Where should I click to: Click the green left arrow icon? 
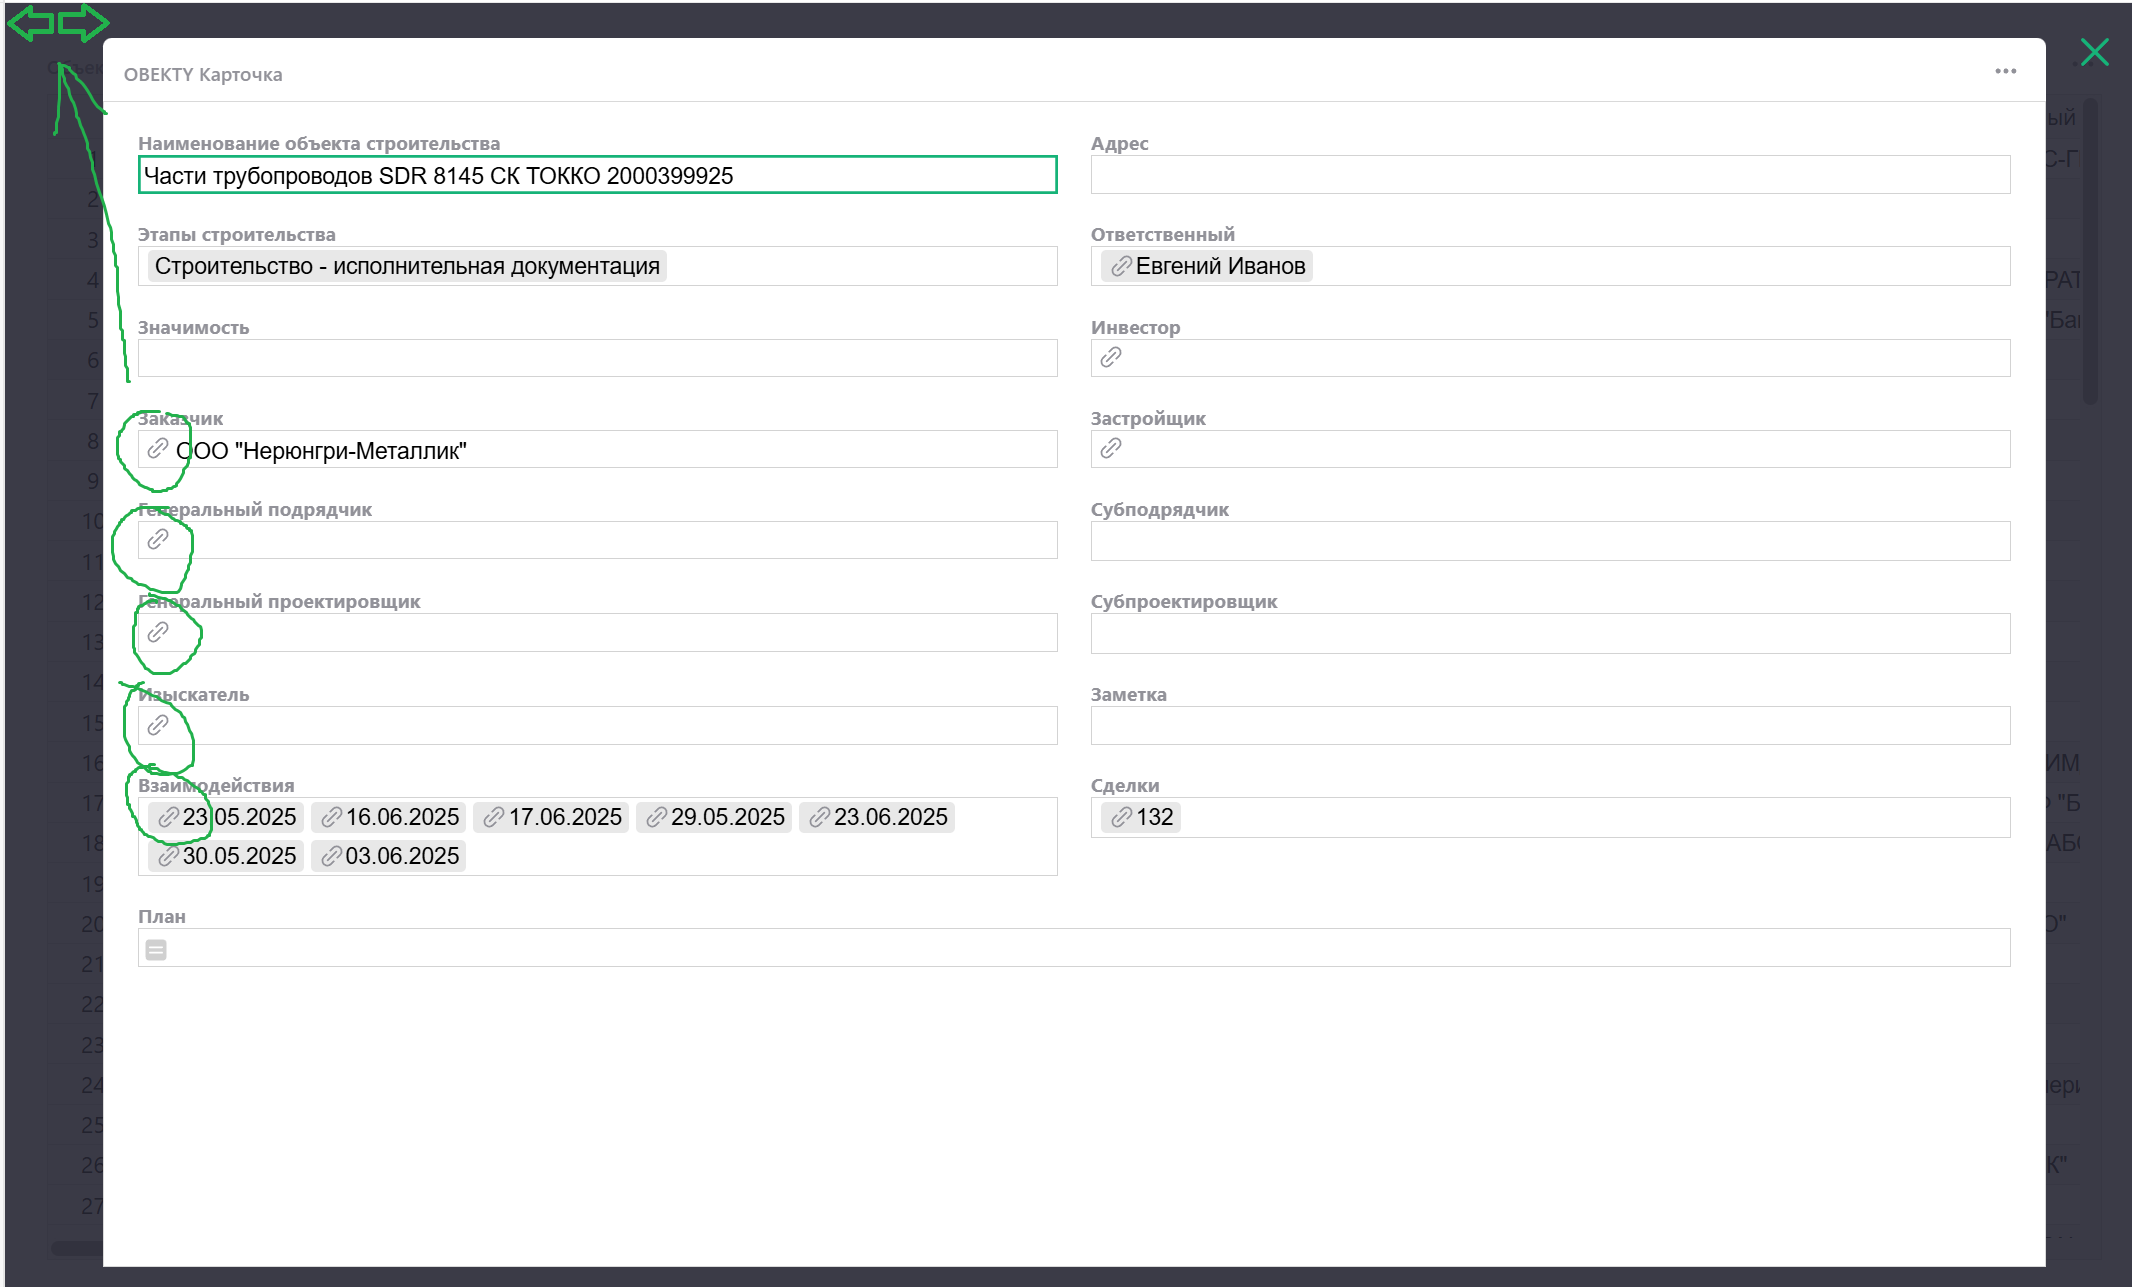click(x=30, y=22)
